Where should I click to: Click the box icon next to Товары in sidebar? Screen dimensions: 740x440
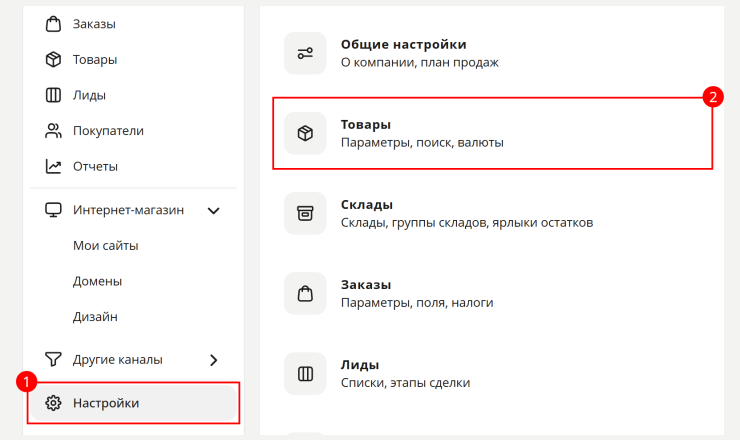[53, 59]
